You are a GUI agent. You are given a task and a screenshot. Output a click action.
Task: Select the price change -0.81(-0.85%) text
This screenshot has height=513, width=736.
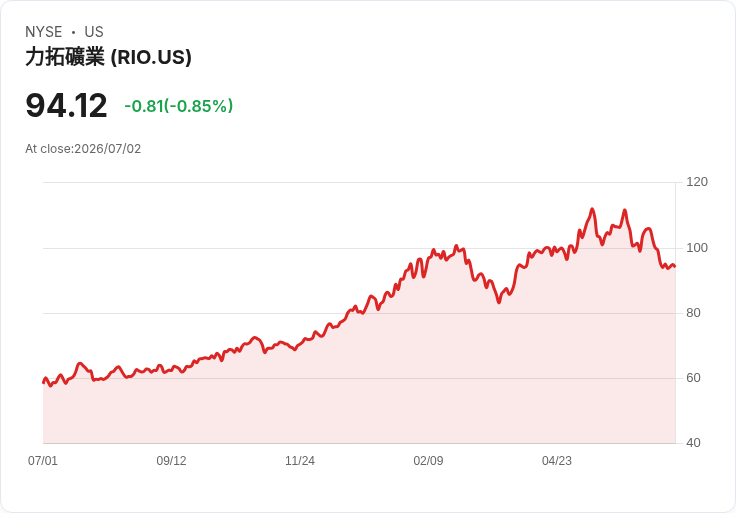[178, 106]
